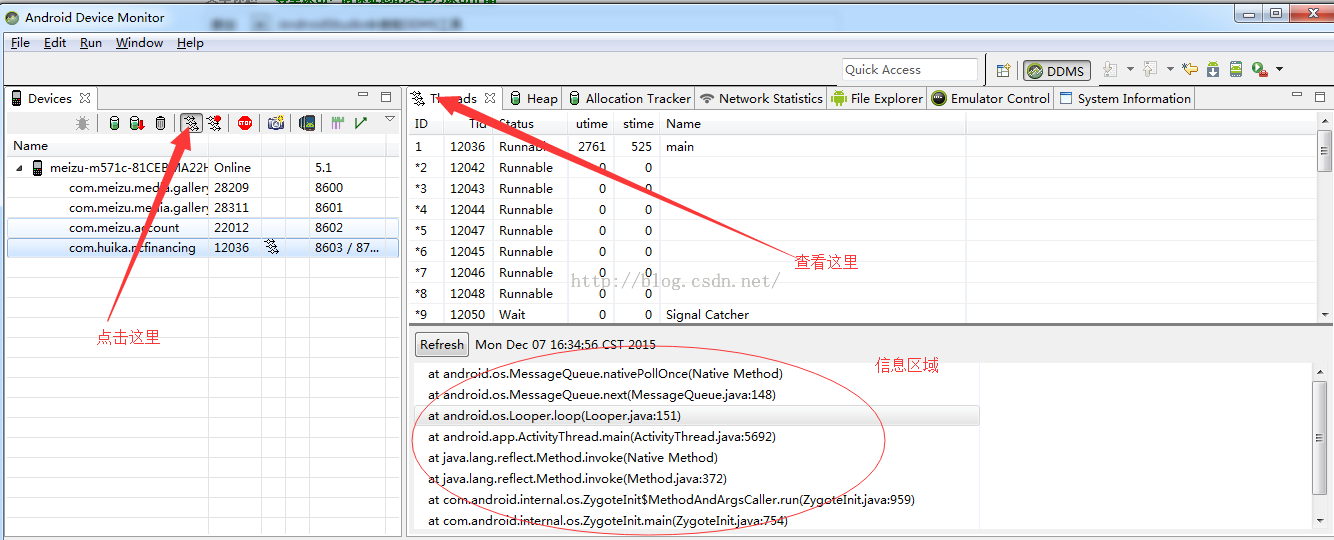This screenshot has width=1334, height=540.
Task: Open the Android Virtual Device Manager icon
Action: 1236,69
